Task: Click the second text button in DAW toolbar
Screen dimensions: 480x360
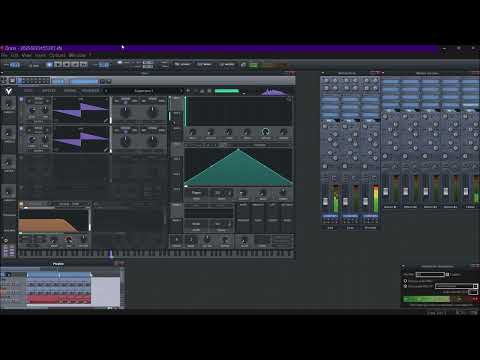Action: click(204, 64)
